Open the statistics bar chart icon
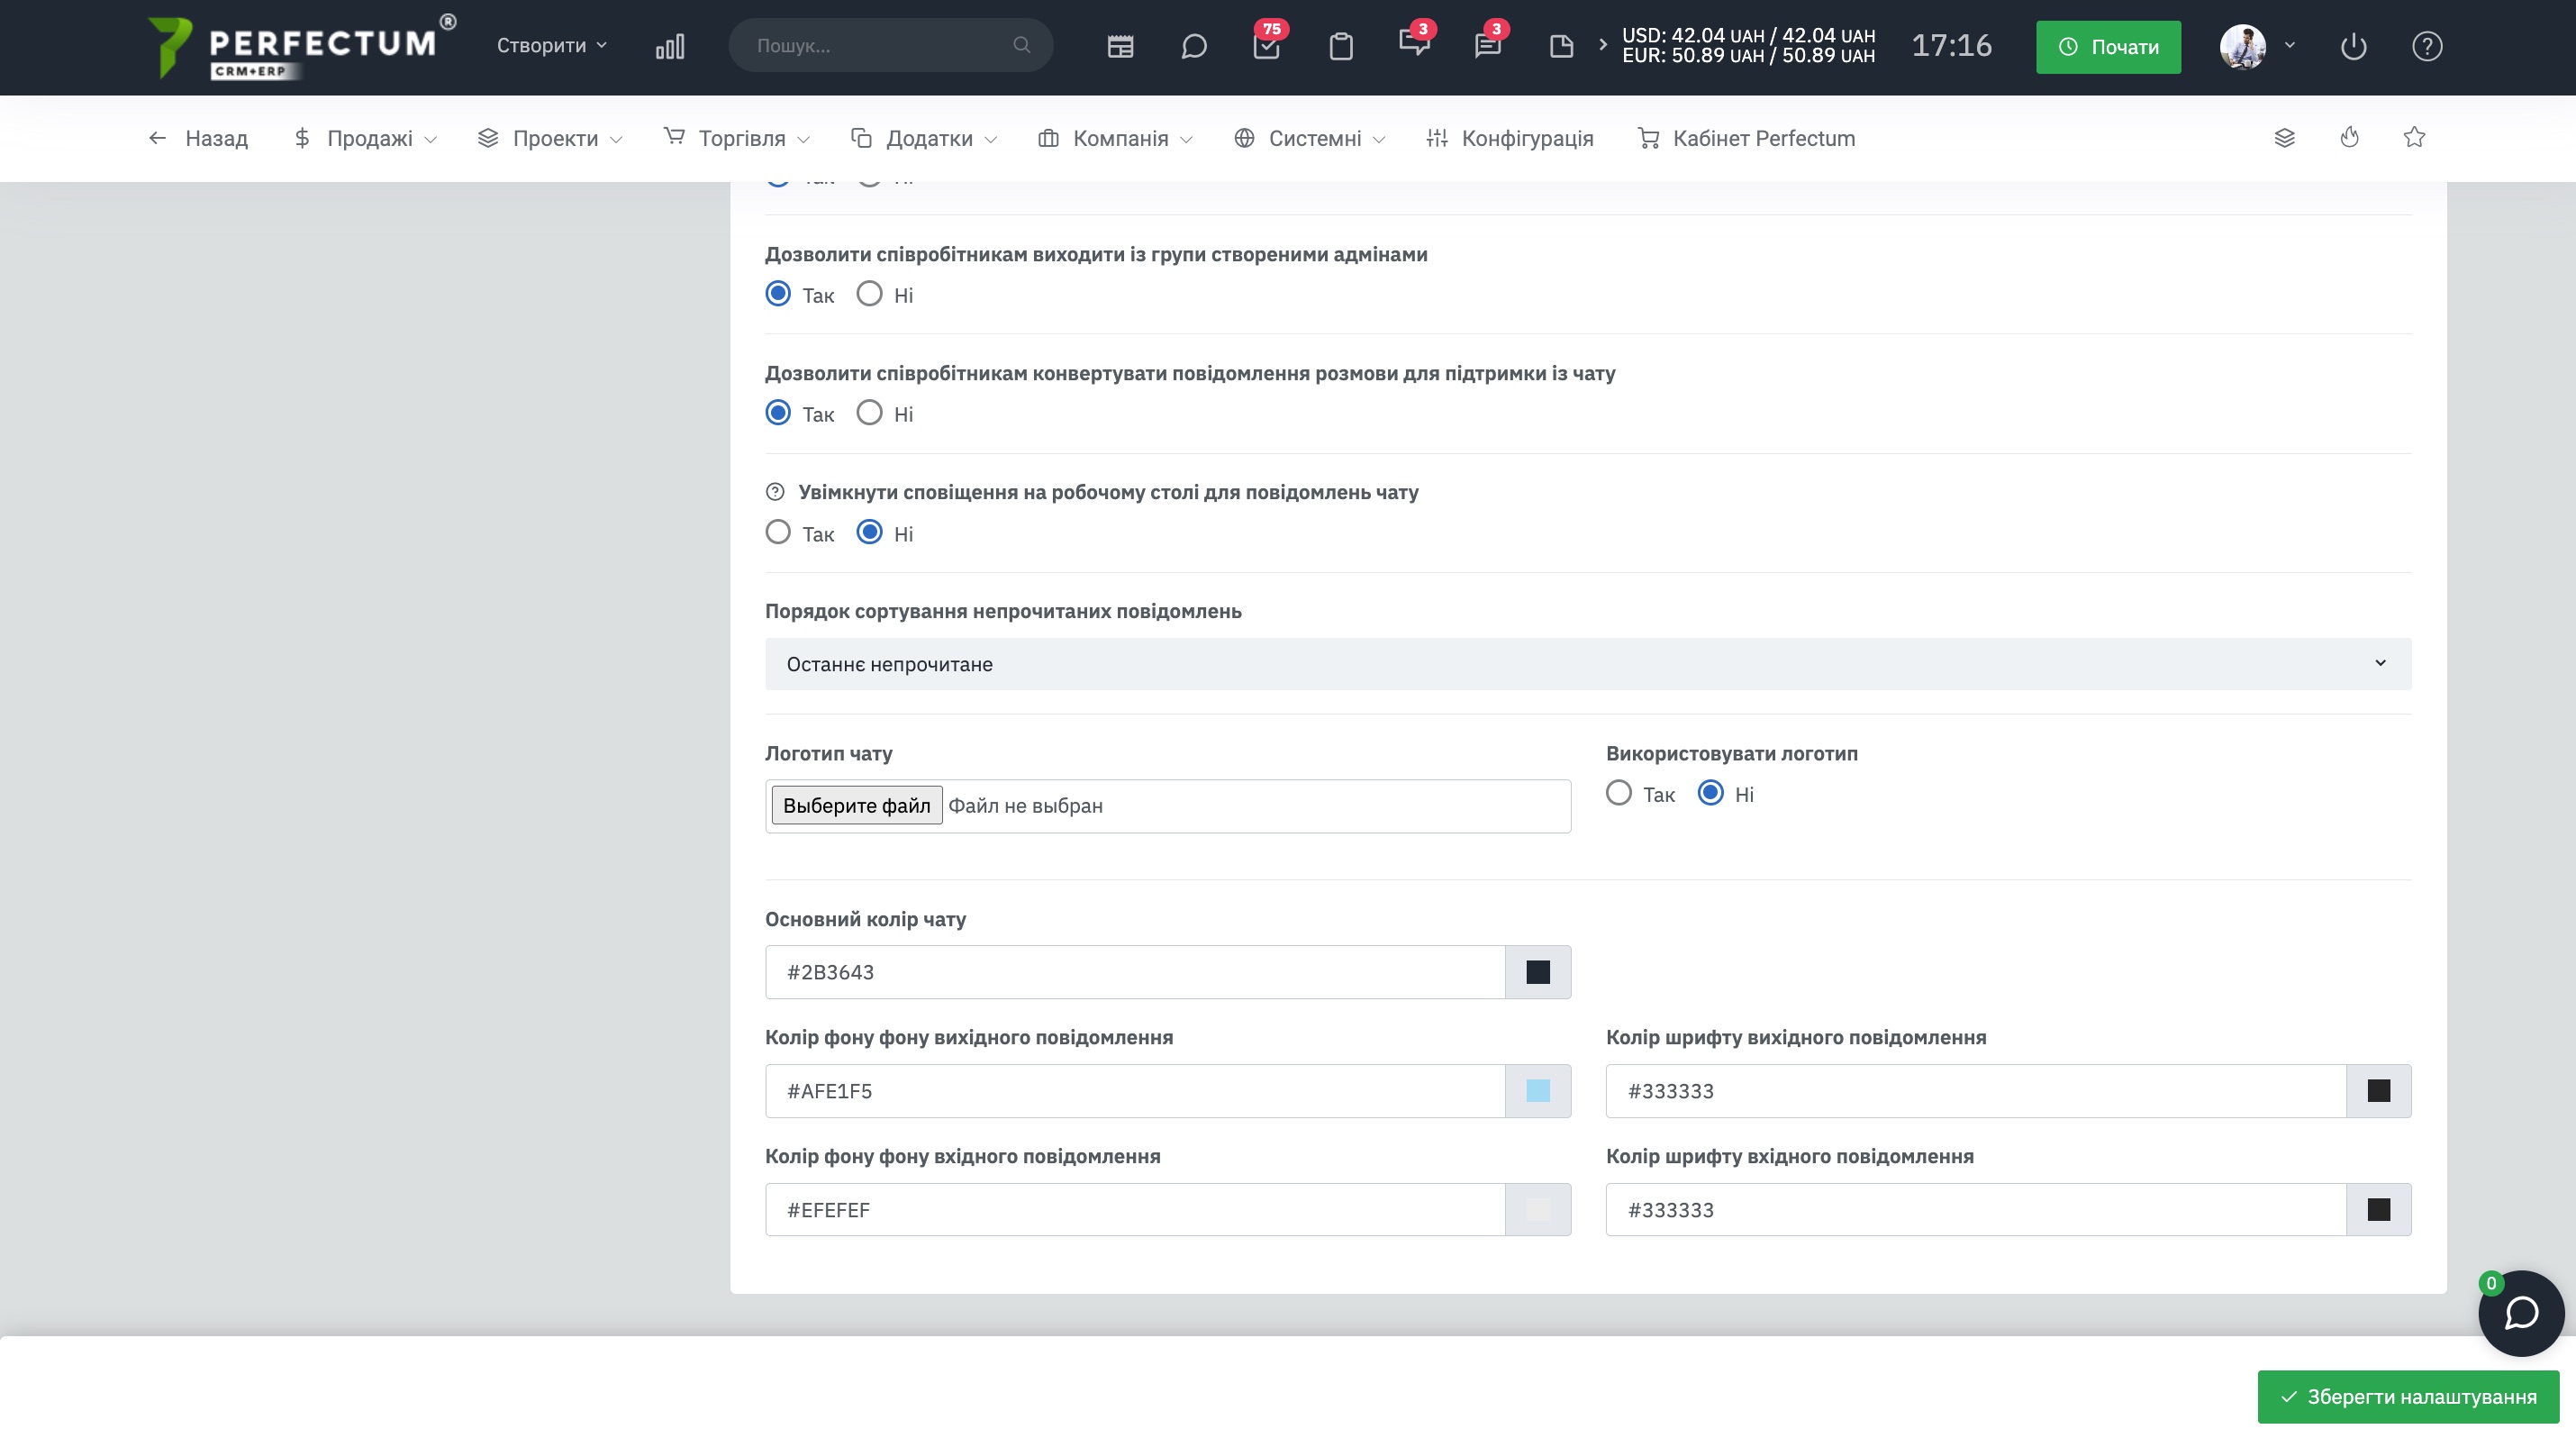 [670, 46]
